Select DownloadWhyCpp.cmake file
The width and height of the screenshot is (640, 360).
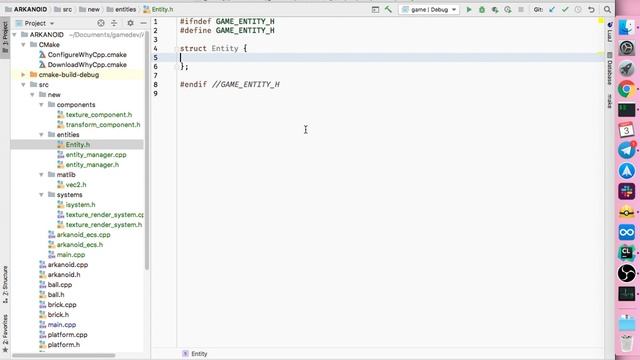click(87, 64)
